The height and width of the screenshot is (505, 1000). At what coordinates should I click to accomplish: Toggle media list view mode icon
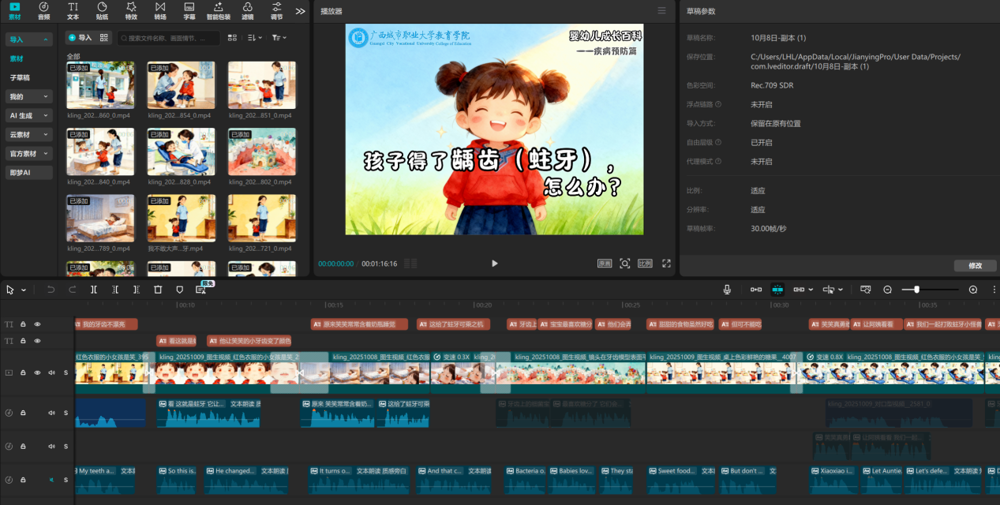(x=232, y=38)
